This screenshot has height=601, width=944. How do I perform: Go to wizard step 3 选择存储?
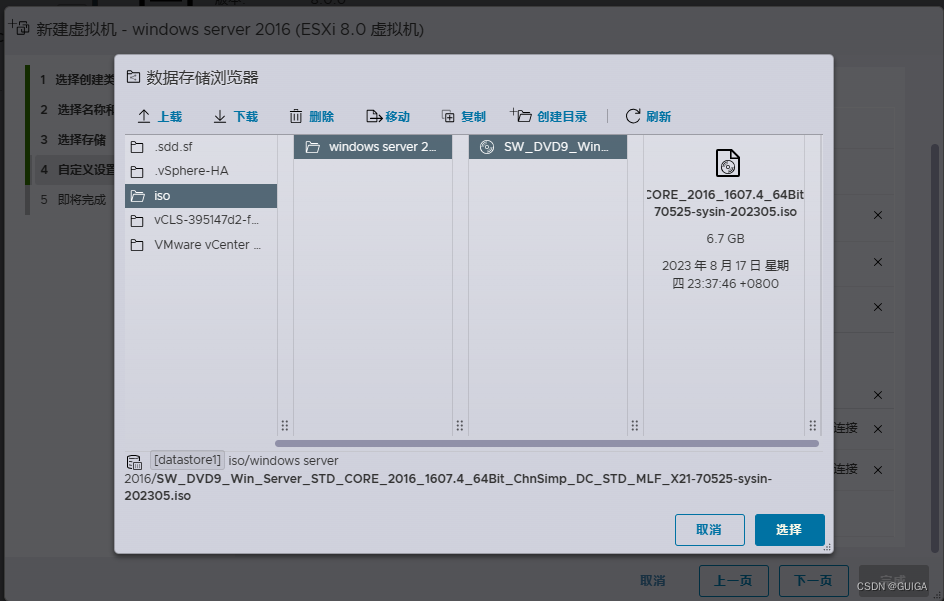73,140
